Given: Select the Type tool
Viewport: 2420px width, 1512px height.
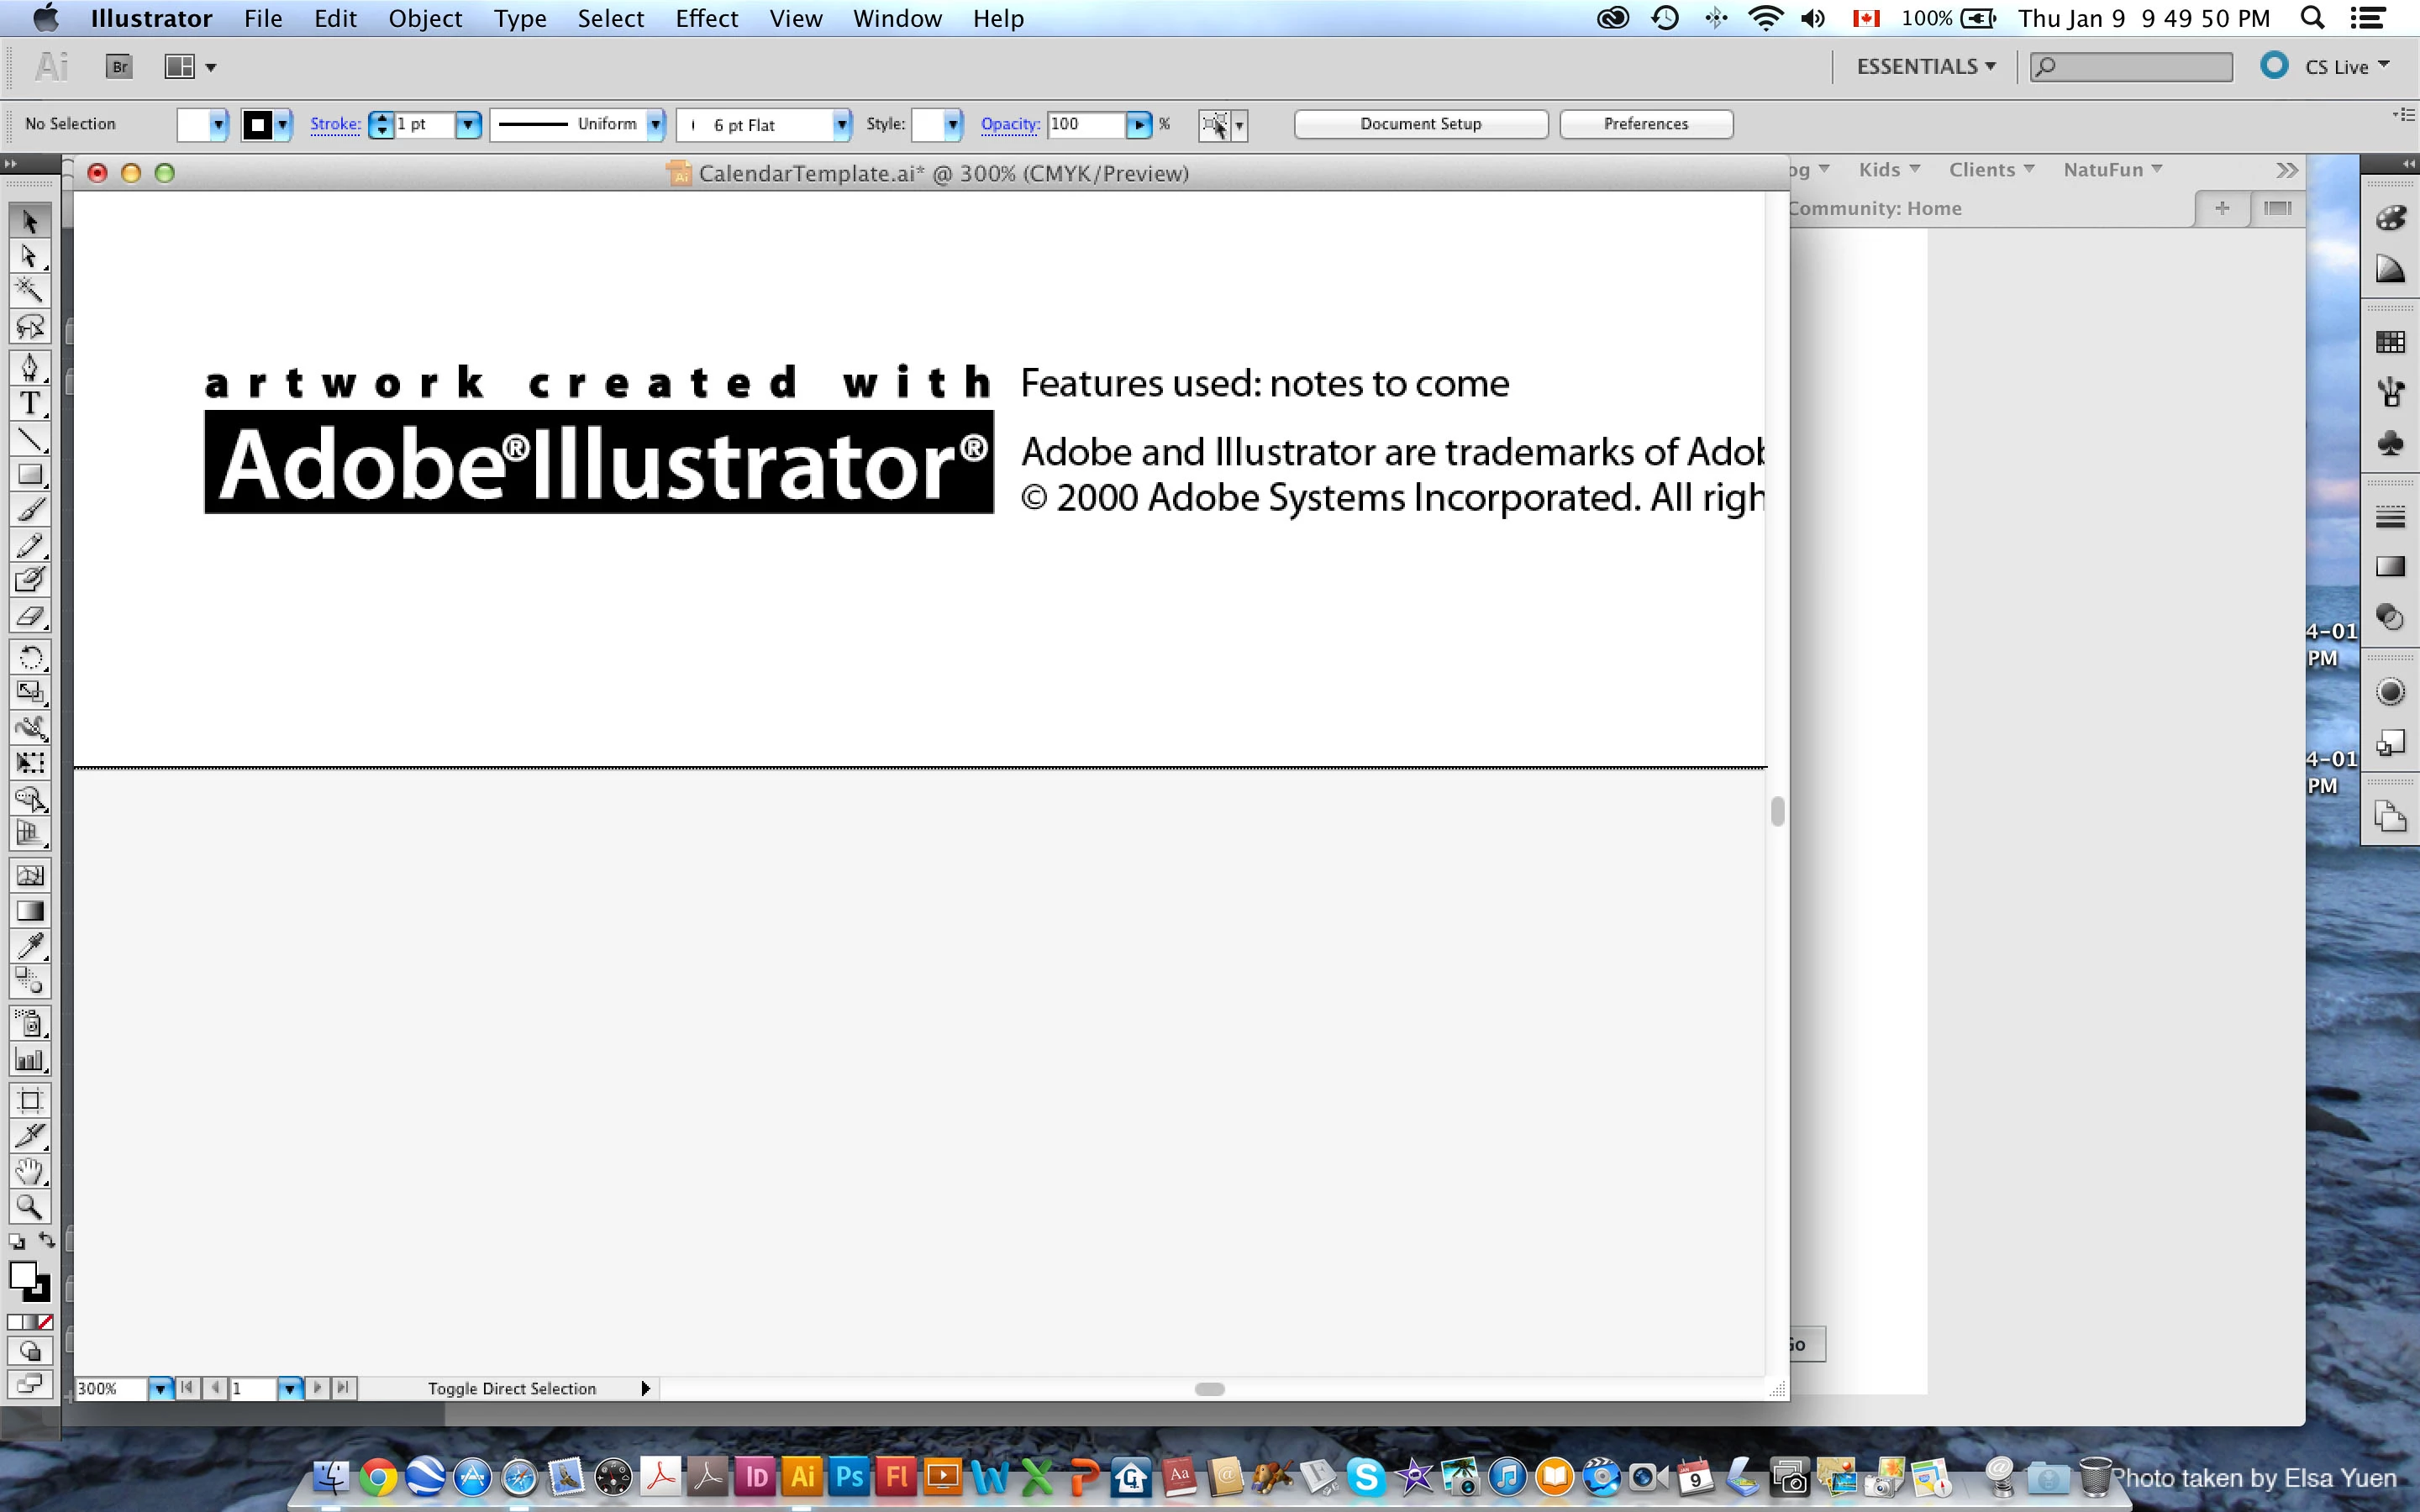Looking at the screenshot, I should (x=29, y=403).
